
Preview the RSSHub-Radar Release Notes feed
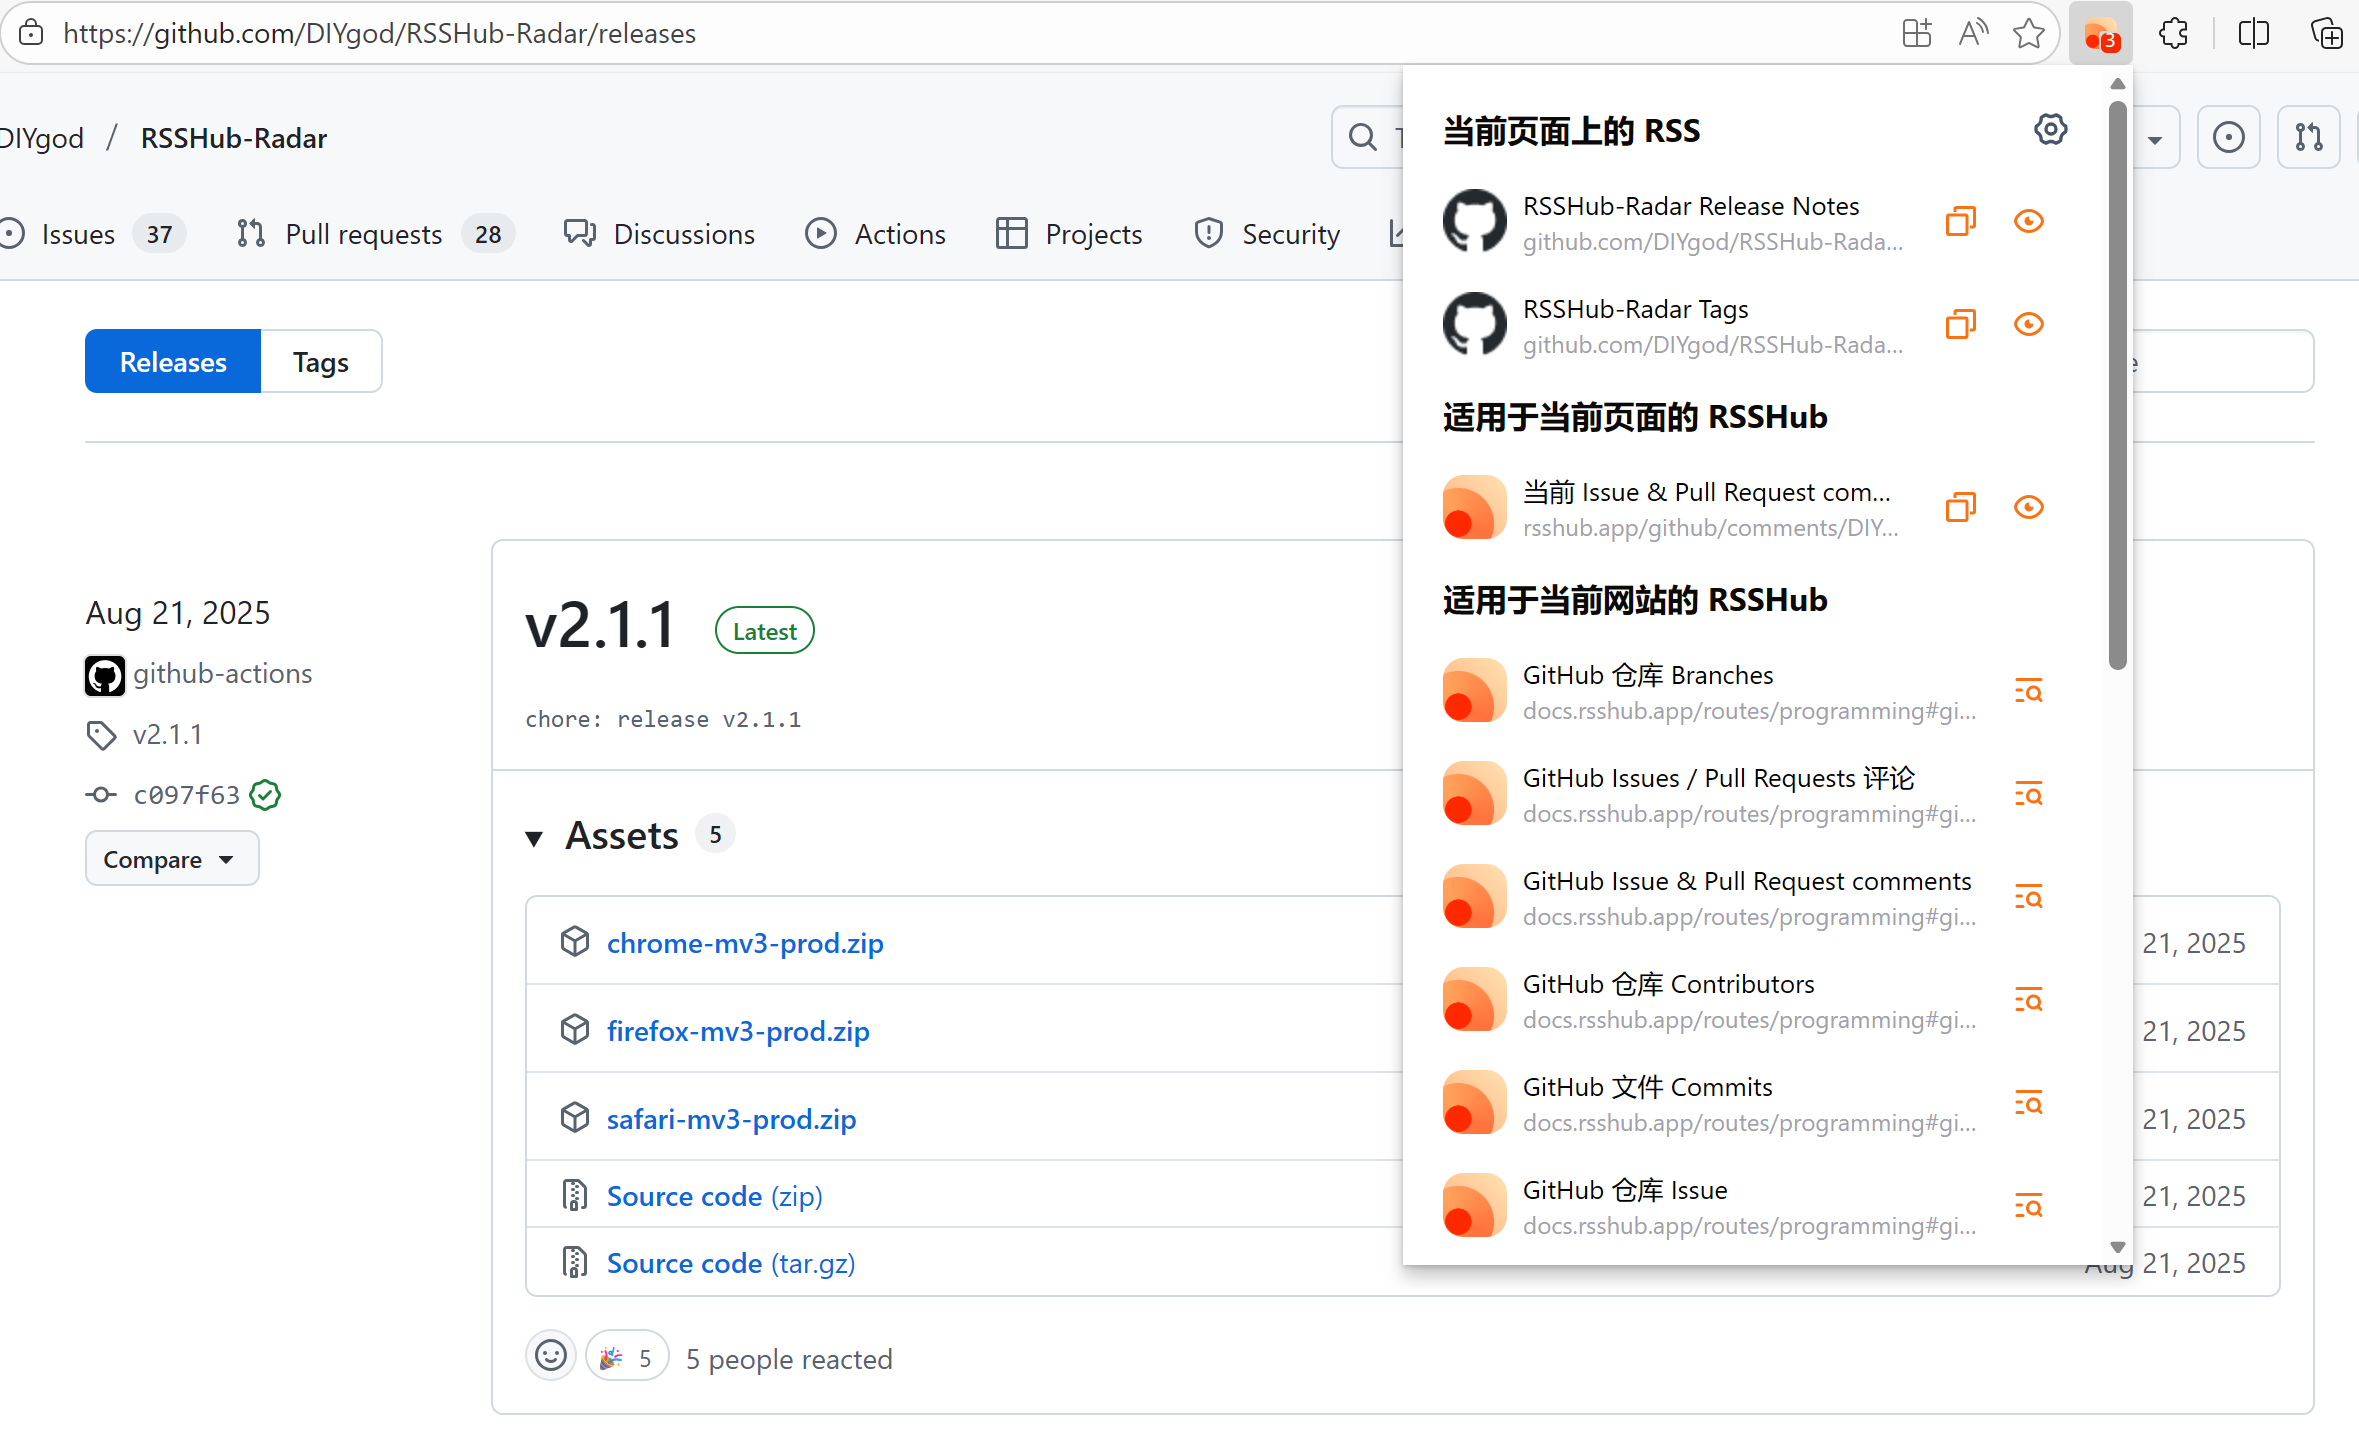coord(2028,221)
